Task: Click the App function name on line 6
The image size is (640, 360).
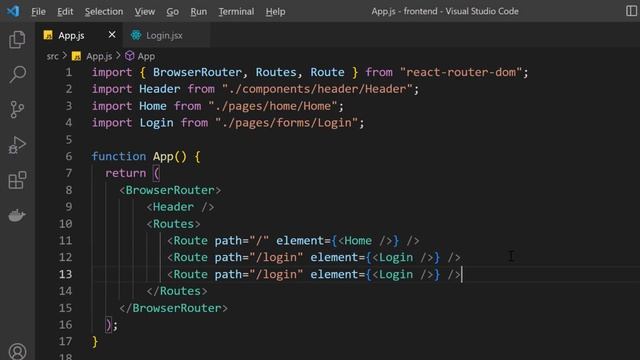Action: pos(163,156)
